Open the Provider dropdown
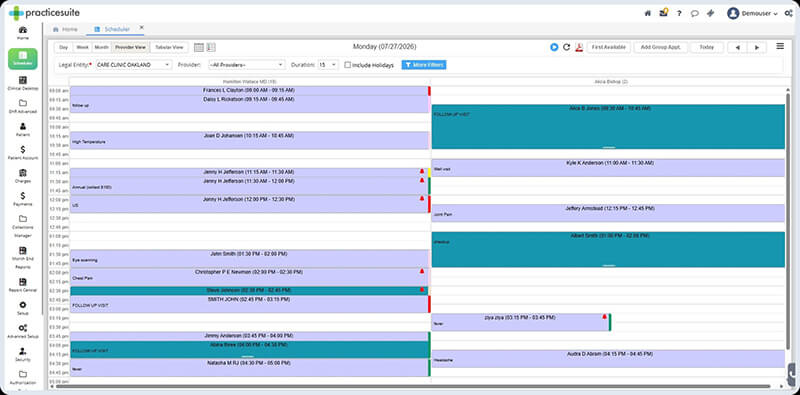 246,65
